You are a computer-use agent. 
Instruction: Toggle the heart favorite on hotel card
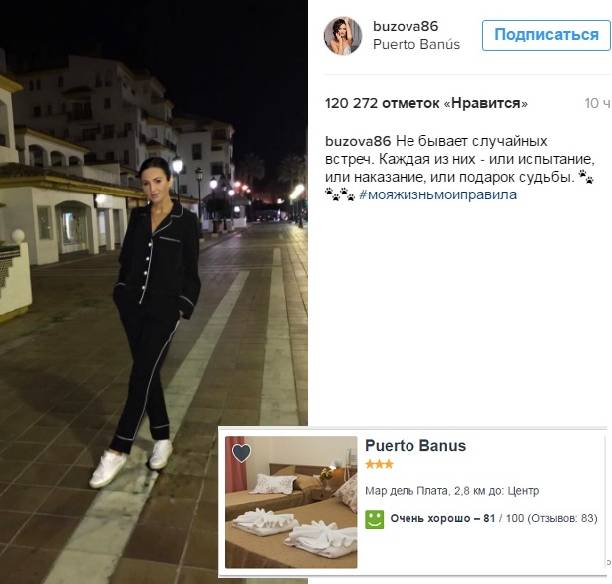tap(242, 453)
